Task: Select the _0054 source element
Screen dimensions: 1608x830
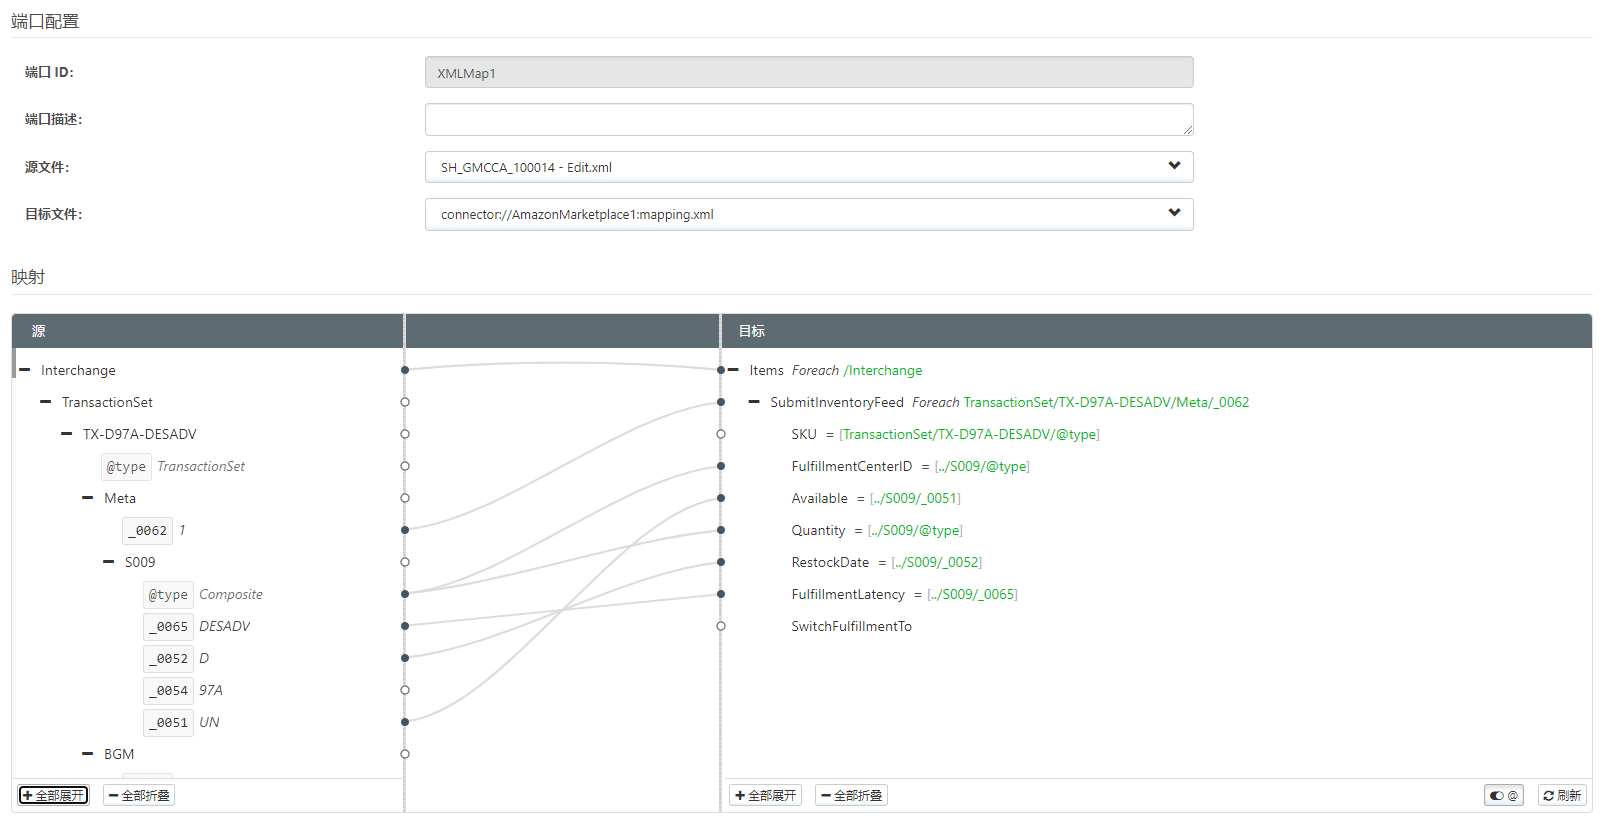Action: [168, 690]
